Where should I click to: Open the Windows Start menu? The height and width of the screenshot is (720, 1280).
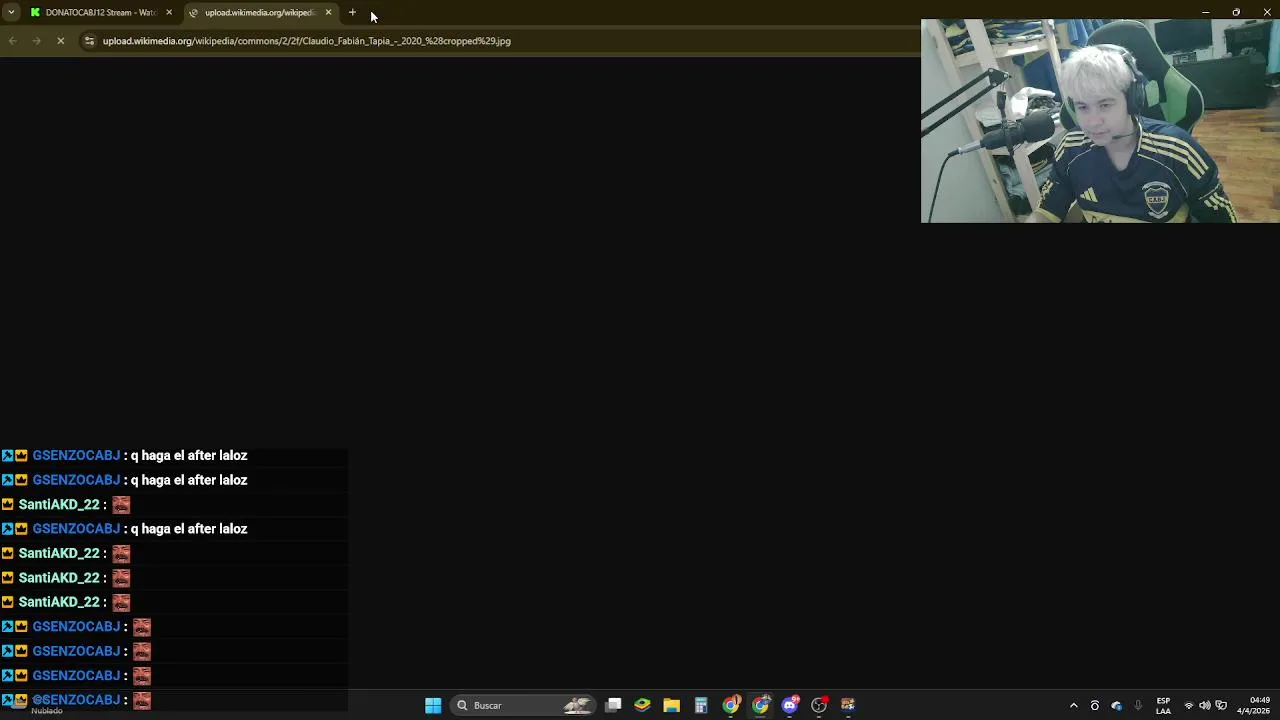pos(433,705)
